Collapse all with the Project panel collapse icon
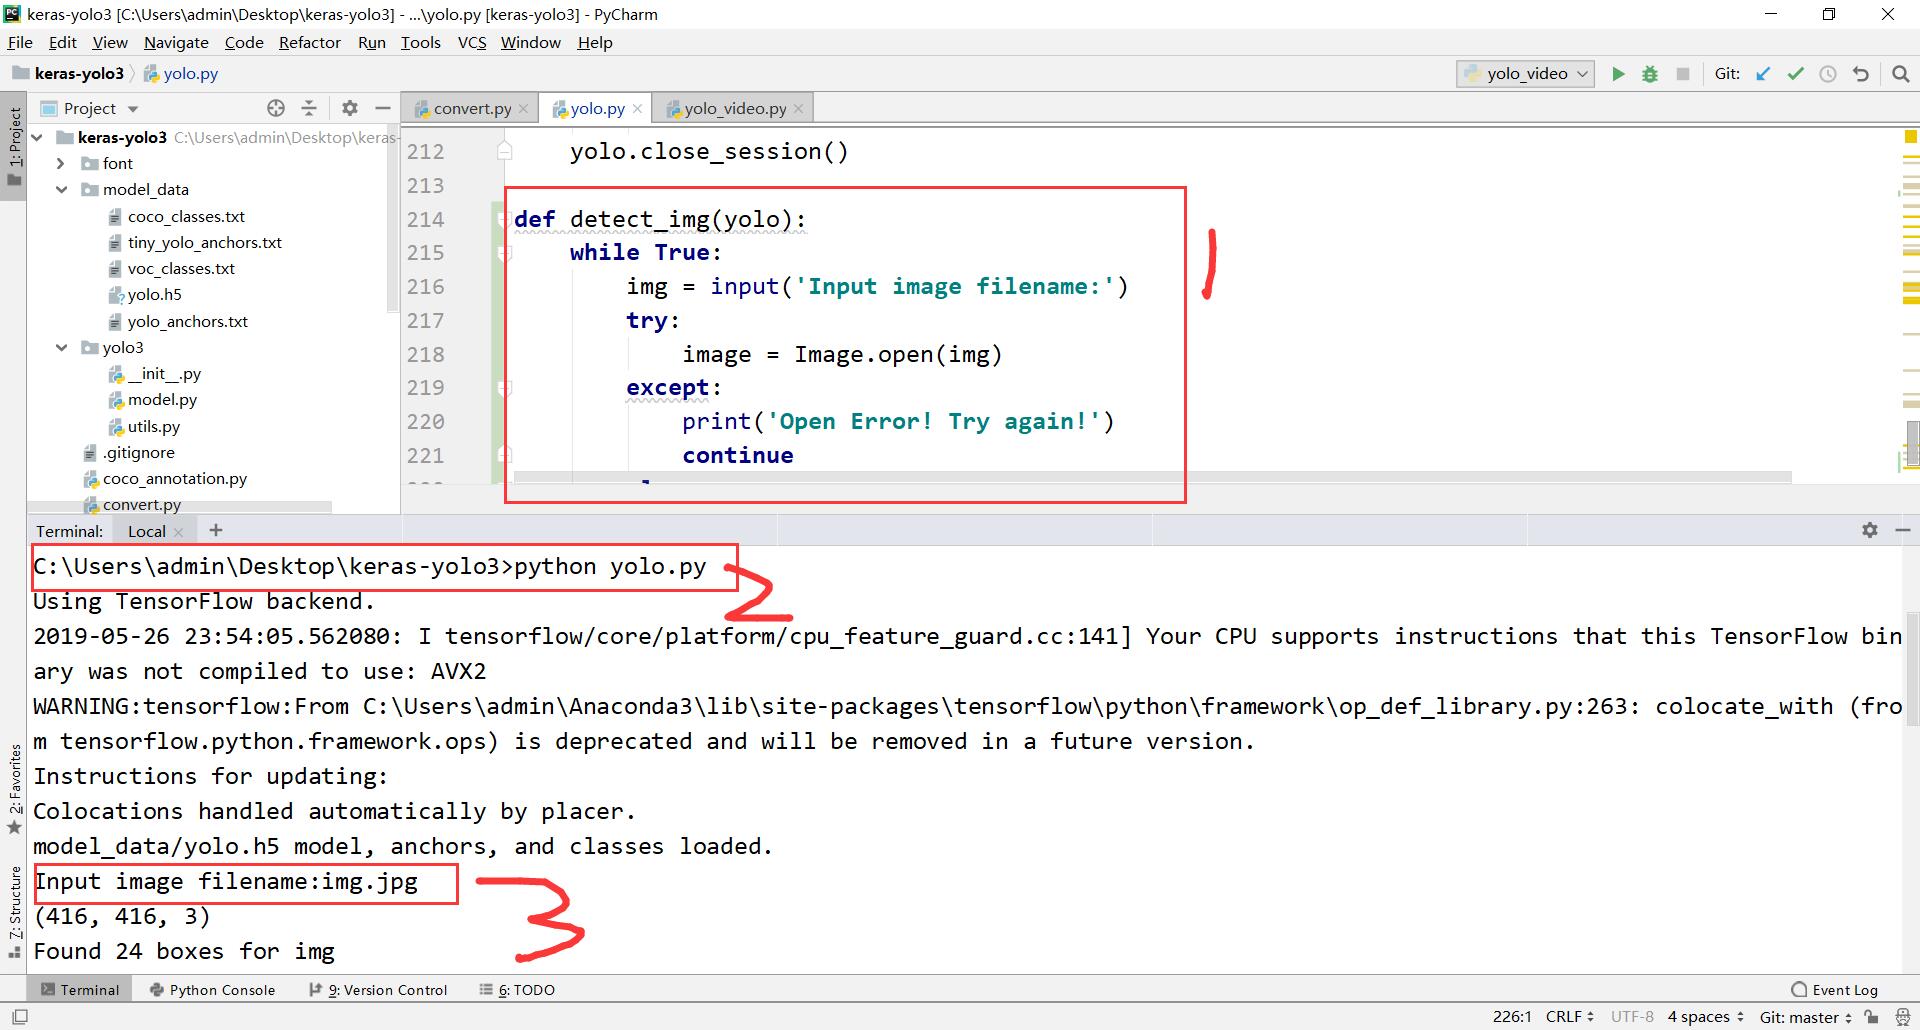Screen dimensions: 1920x1030 pos(309,108)
